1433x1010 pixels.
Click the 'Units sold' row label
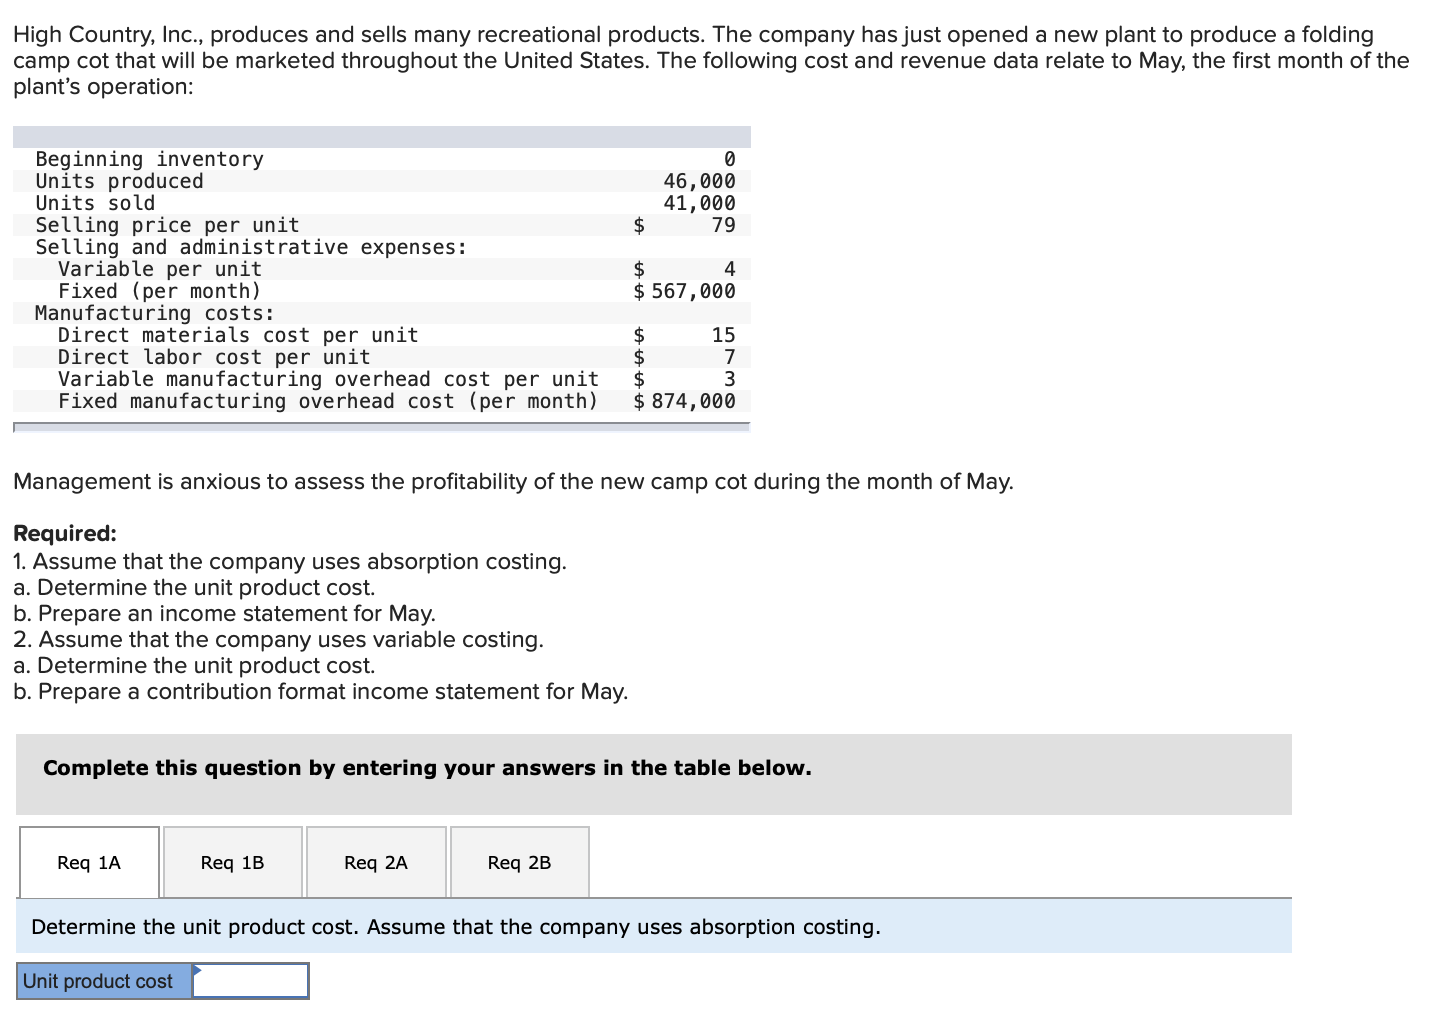click(95, 203)
